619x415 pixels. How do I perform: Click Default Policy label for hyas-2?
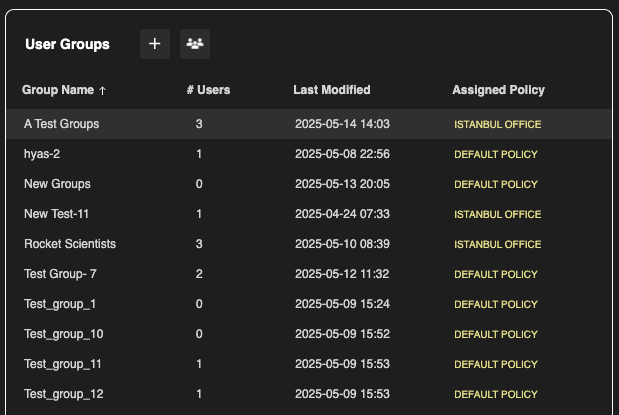[x=496, y=155]
